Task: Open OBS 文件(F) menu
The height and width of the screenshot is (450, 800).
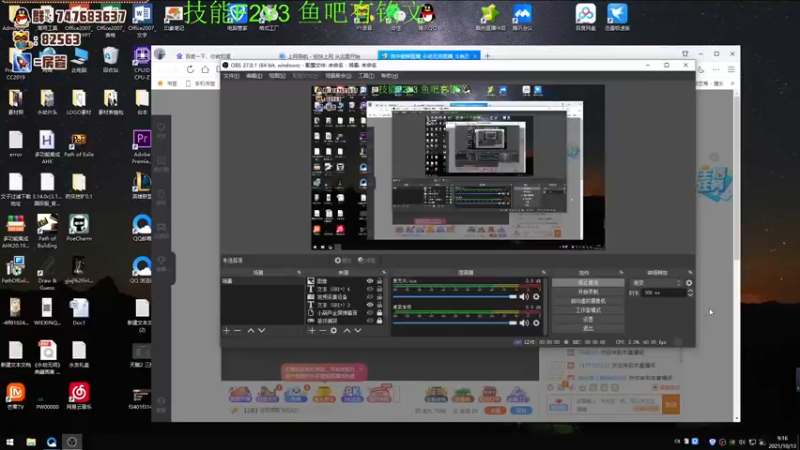Action: coord(231,76)
